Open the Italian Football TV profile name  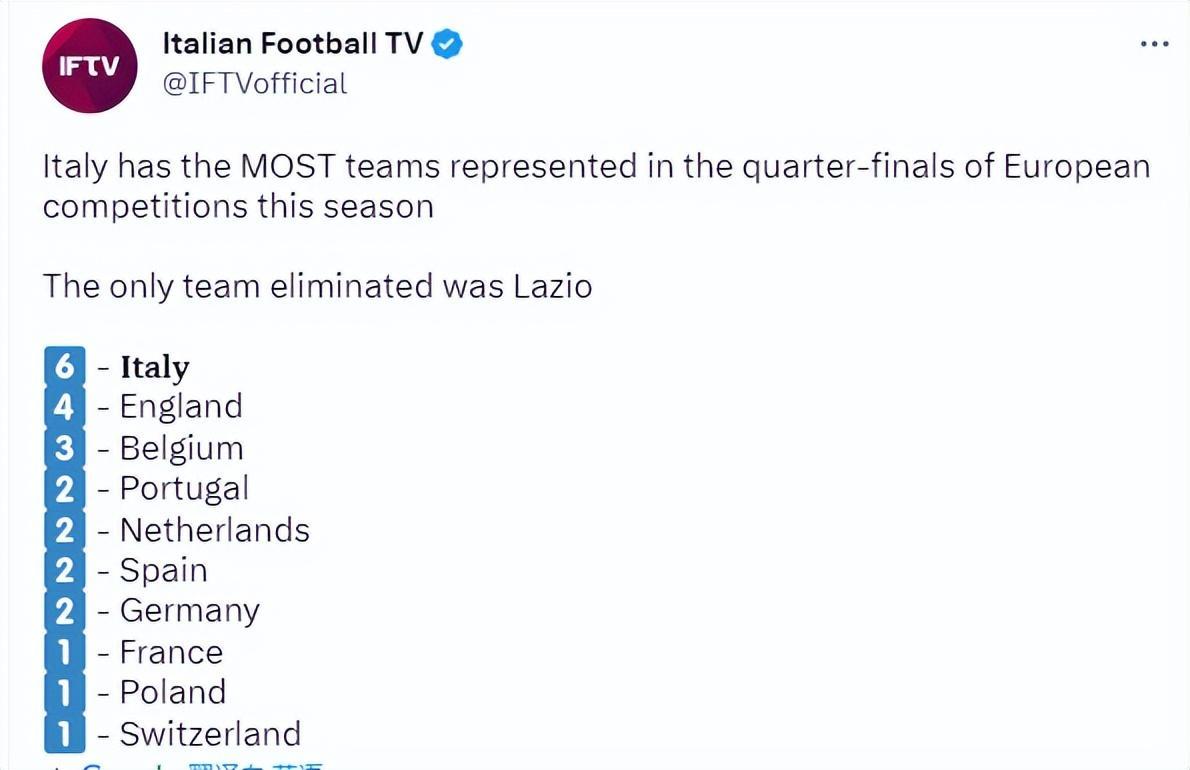click(x=292, y=44)
